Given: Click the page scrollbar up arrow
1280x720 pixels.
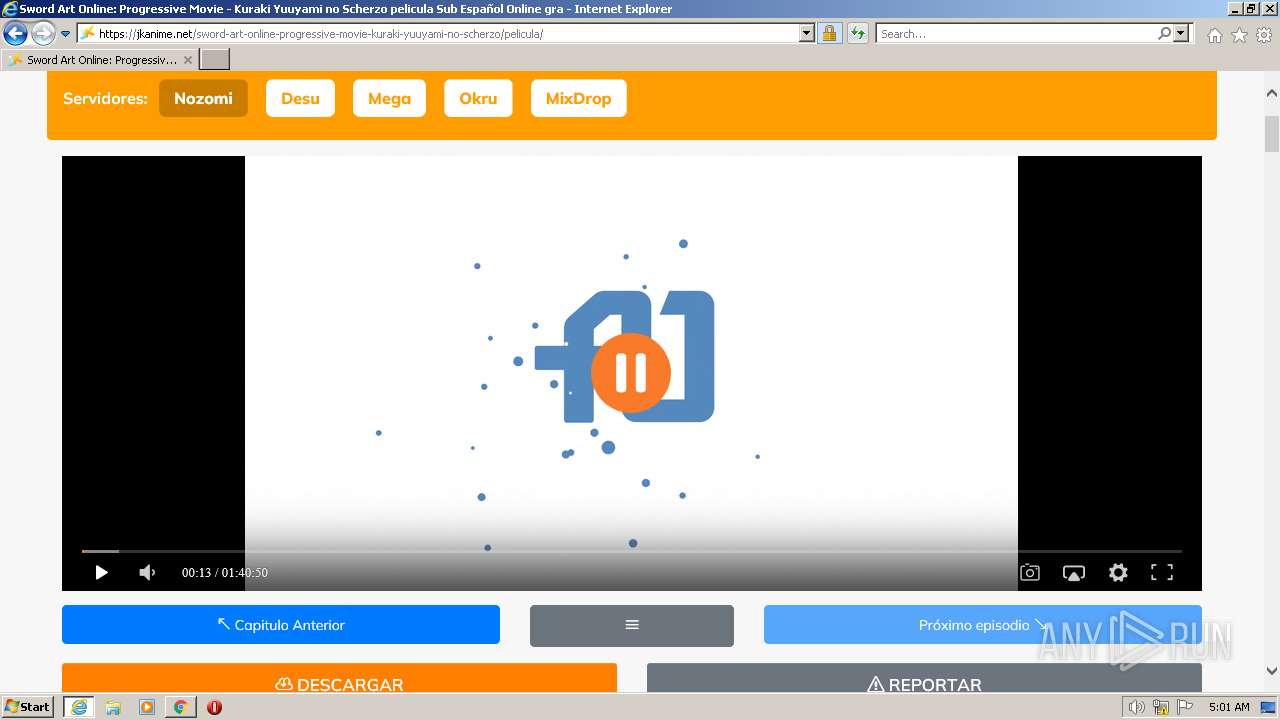Looking at the screenshot, I should click(x=1272, y=94).
